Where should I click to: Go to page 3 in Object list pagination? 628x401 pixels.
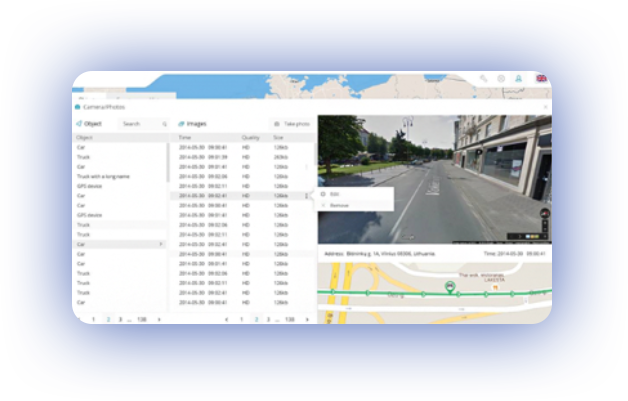coord(120,318)
